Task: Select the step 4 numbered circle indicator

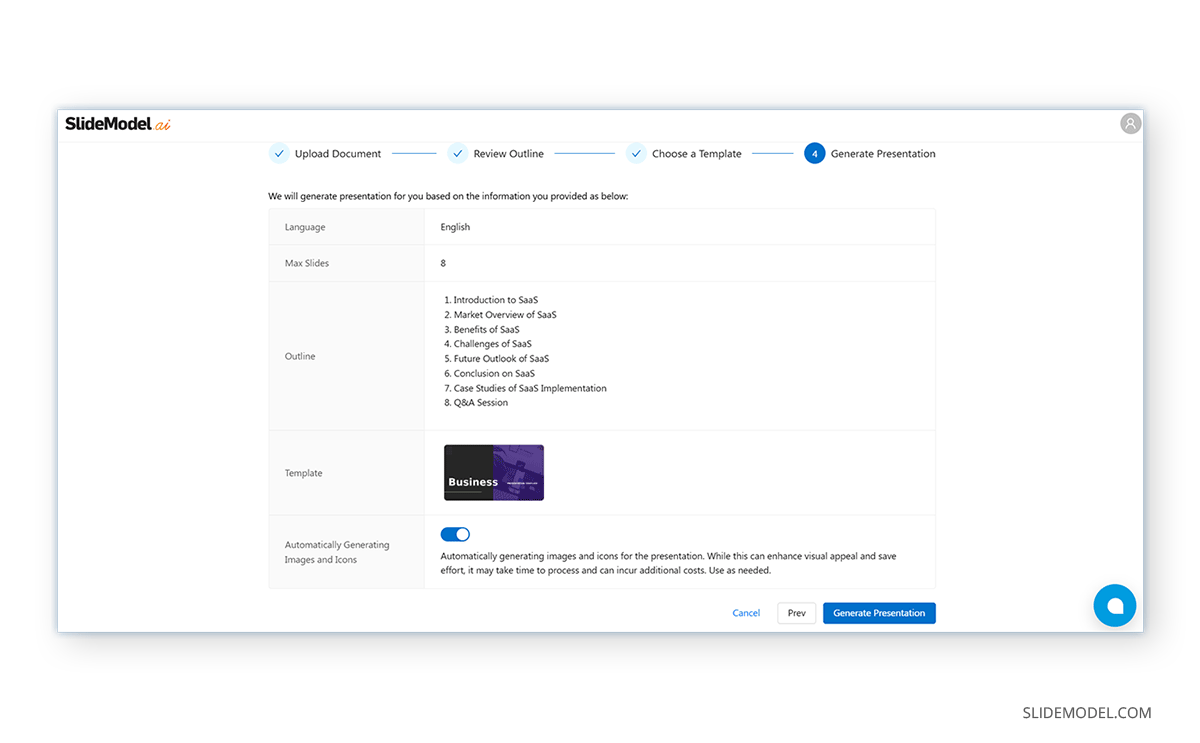Action: [x=814, y=153]
